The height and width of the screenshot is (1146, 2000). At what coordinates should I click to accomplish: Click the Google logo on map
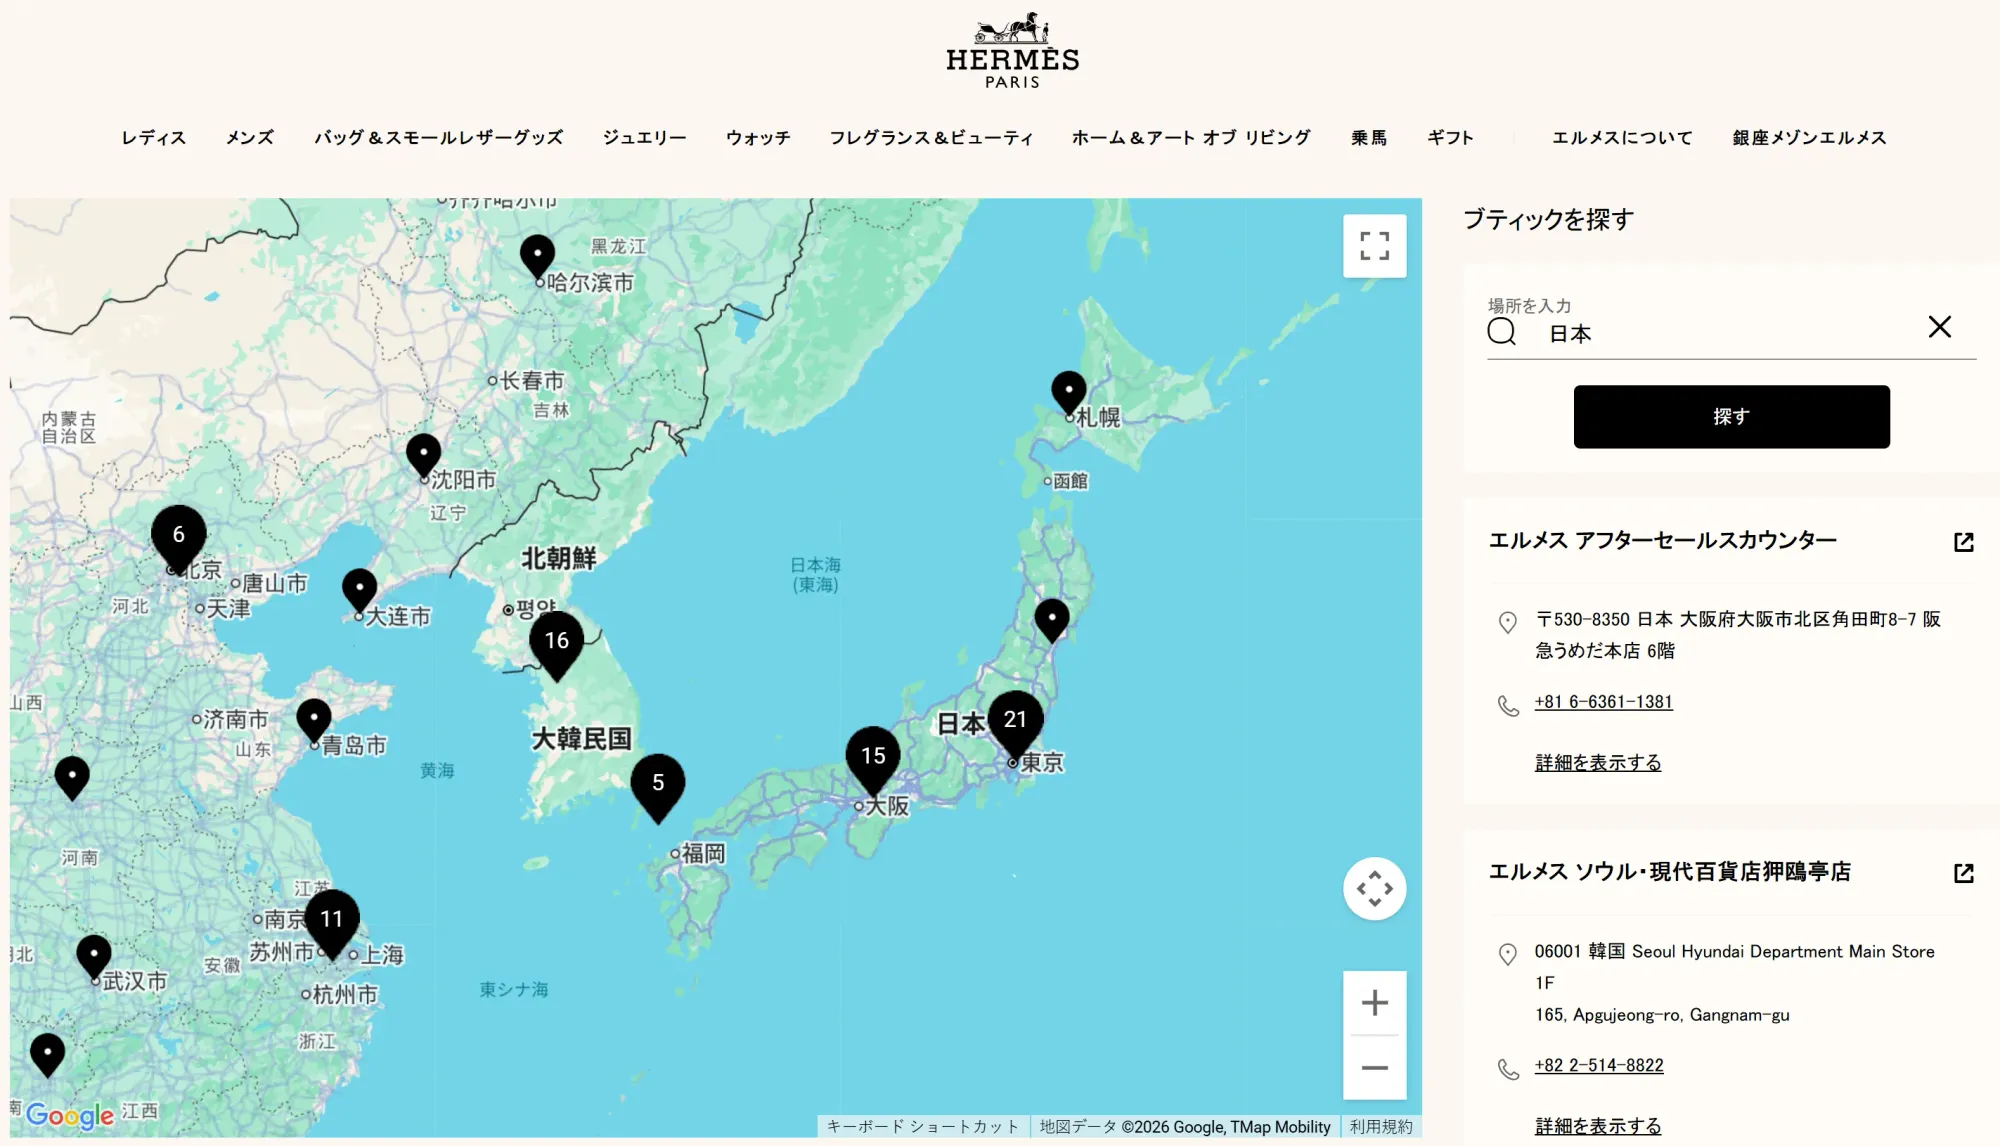[70, 1115]
